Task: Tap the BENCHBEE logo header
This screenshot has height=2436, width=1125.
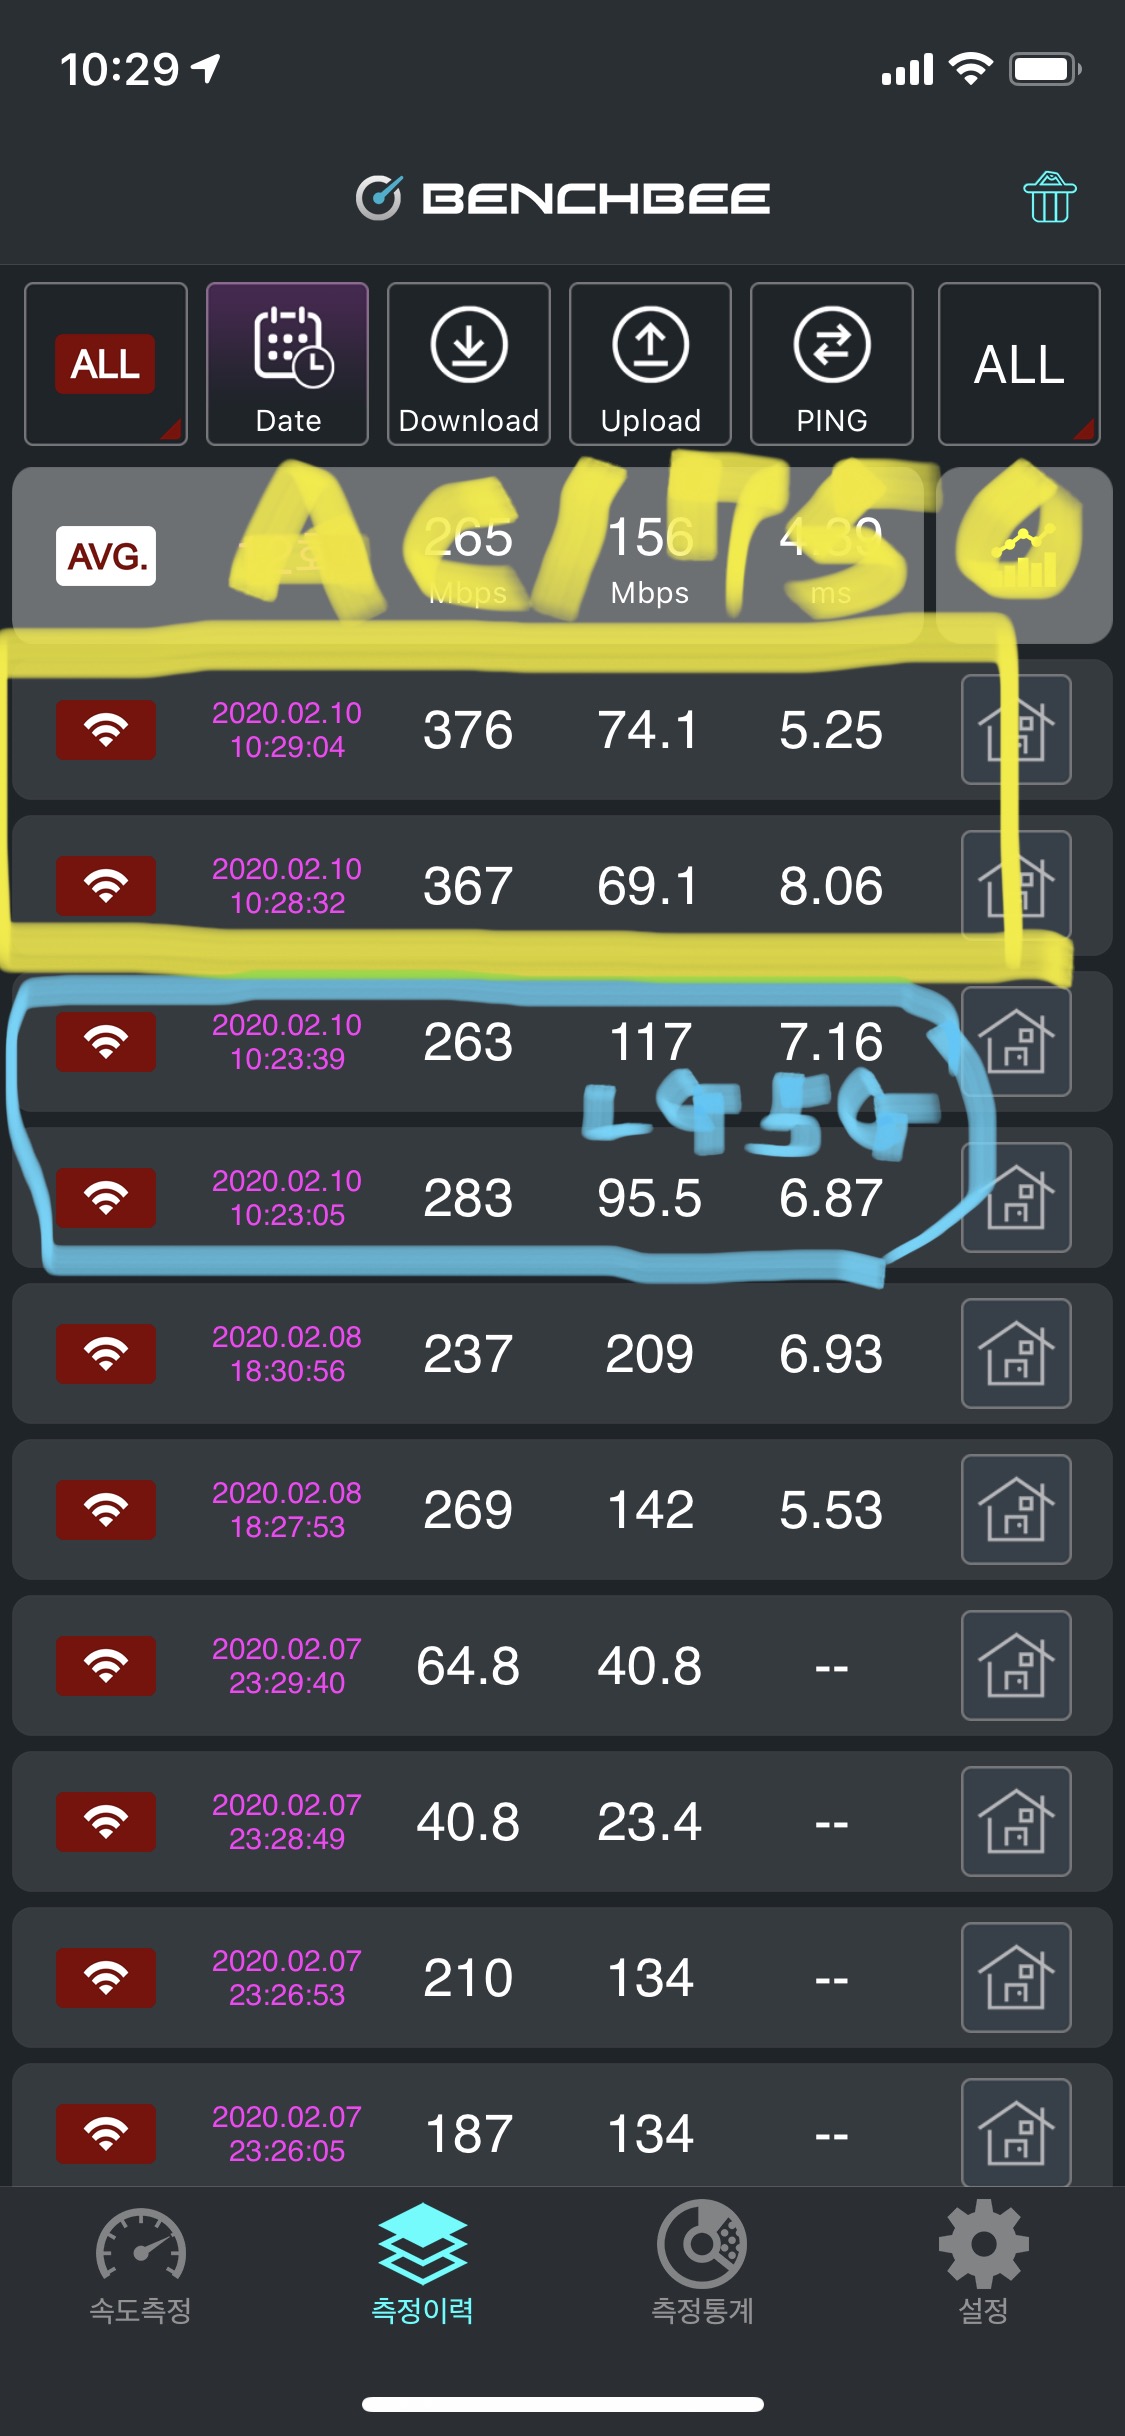Action: coord(563,197)
